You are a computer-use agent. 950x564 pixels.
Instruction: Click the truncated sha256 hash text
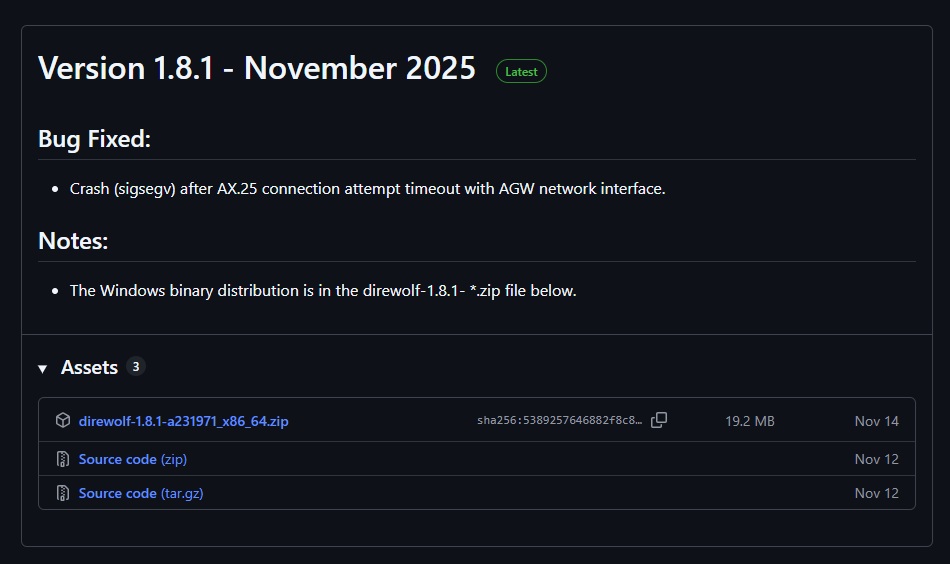coord(560,421)
